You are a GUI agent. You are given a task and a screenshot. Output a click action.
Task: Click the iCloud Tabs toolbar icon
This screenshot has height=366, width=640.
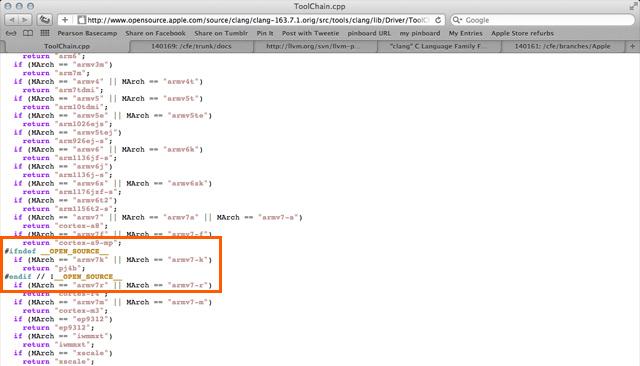[x=44, y=20]
